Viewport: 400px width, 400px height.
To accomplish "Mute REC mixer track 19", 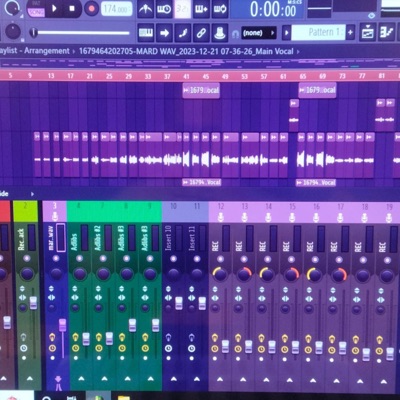I will click(387, 259).
